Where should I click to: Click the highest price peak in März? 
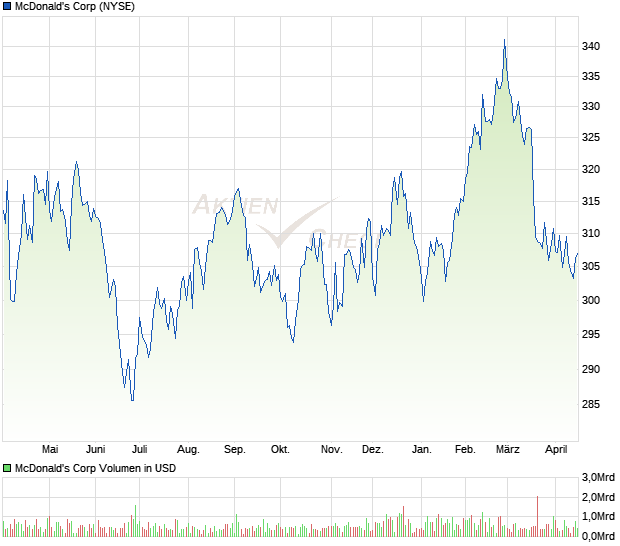[505, 40]
